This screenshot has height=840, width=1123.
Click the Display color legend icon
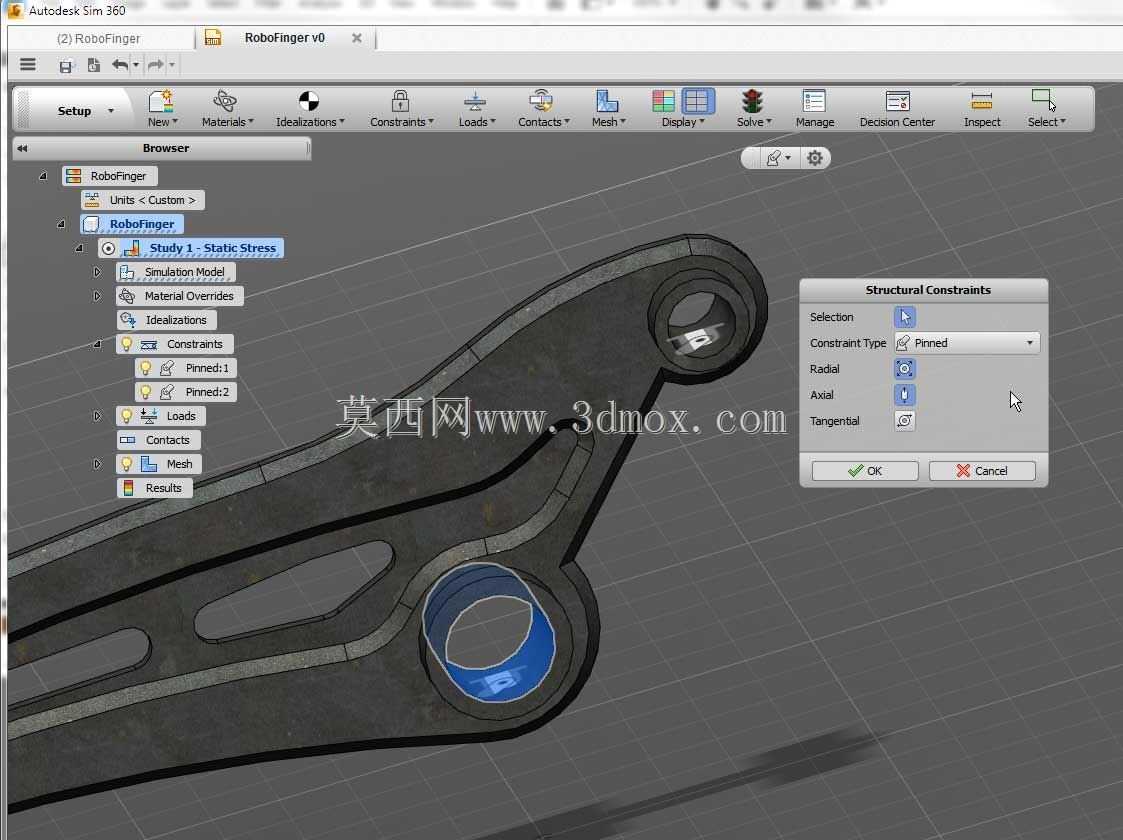663,101
